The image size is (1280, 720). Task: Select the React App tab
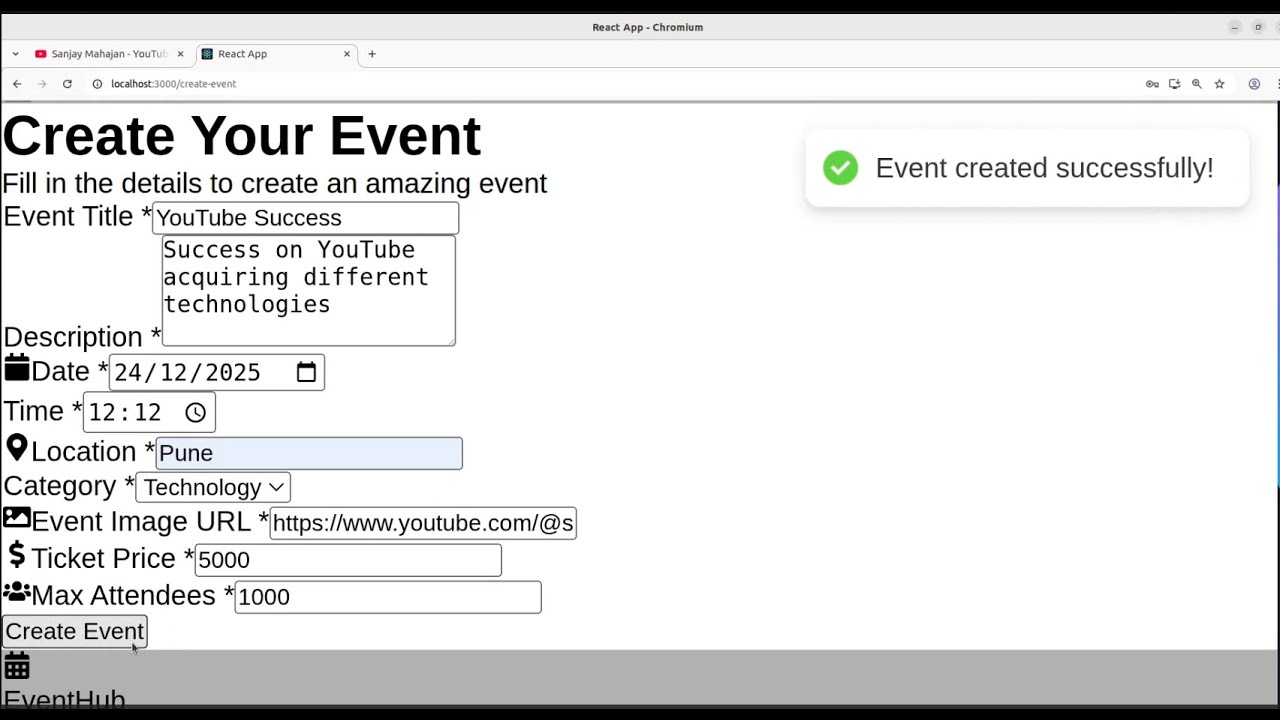[x=277, y=54]
